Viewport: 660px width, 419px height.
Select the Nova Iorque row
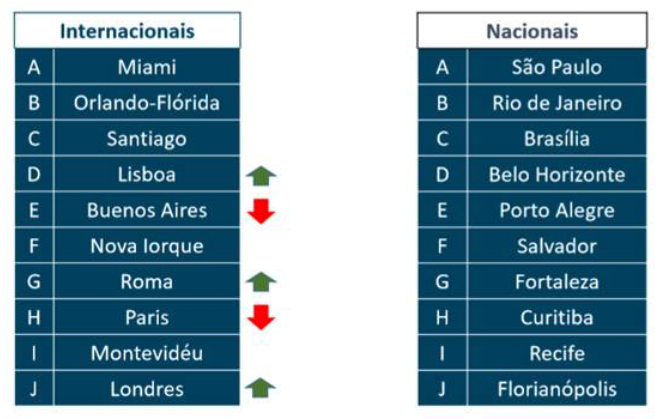point(127,246)
